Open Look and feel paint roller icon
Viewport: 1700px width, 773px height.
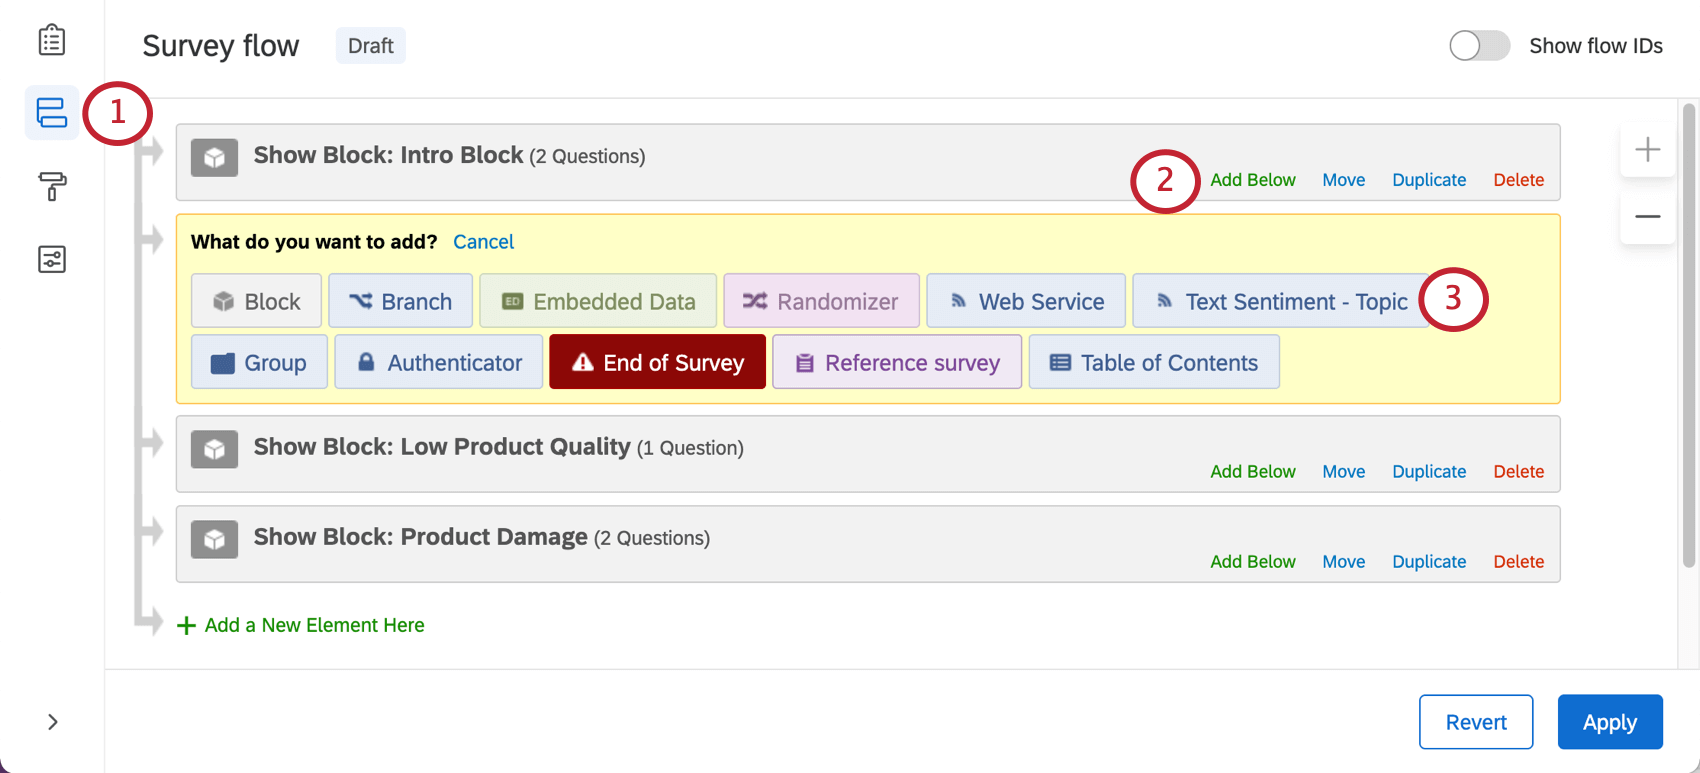52,186
